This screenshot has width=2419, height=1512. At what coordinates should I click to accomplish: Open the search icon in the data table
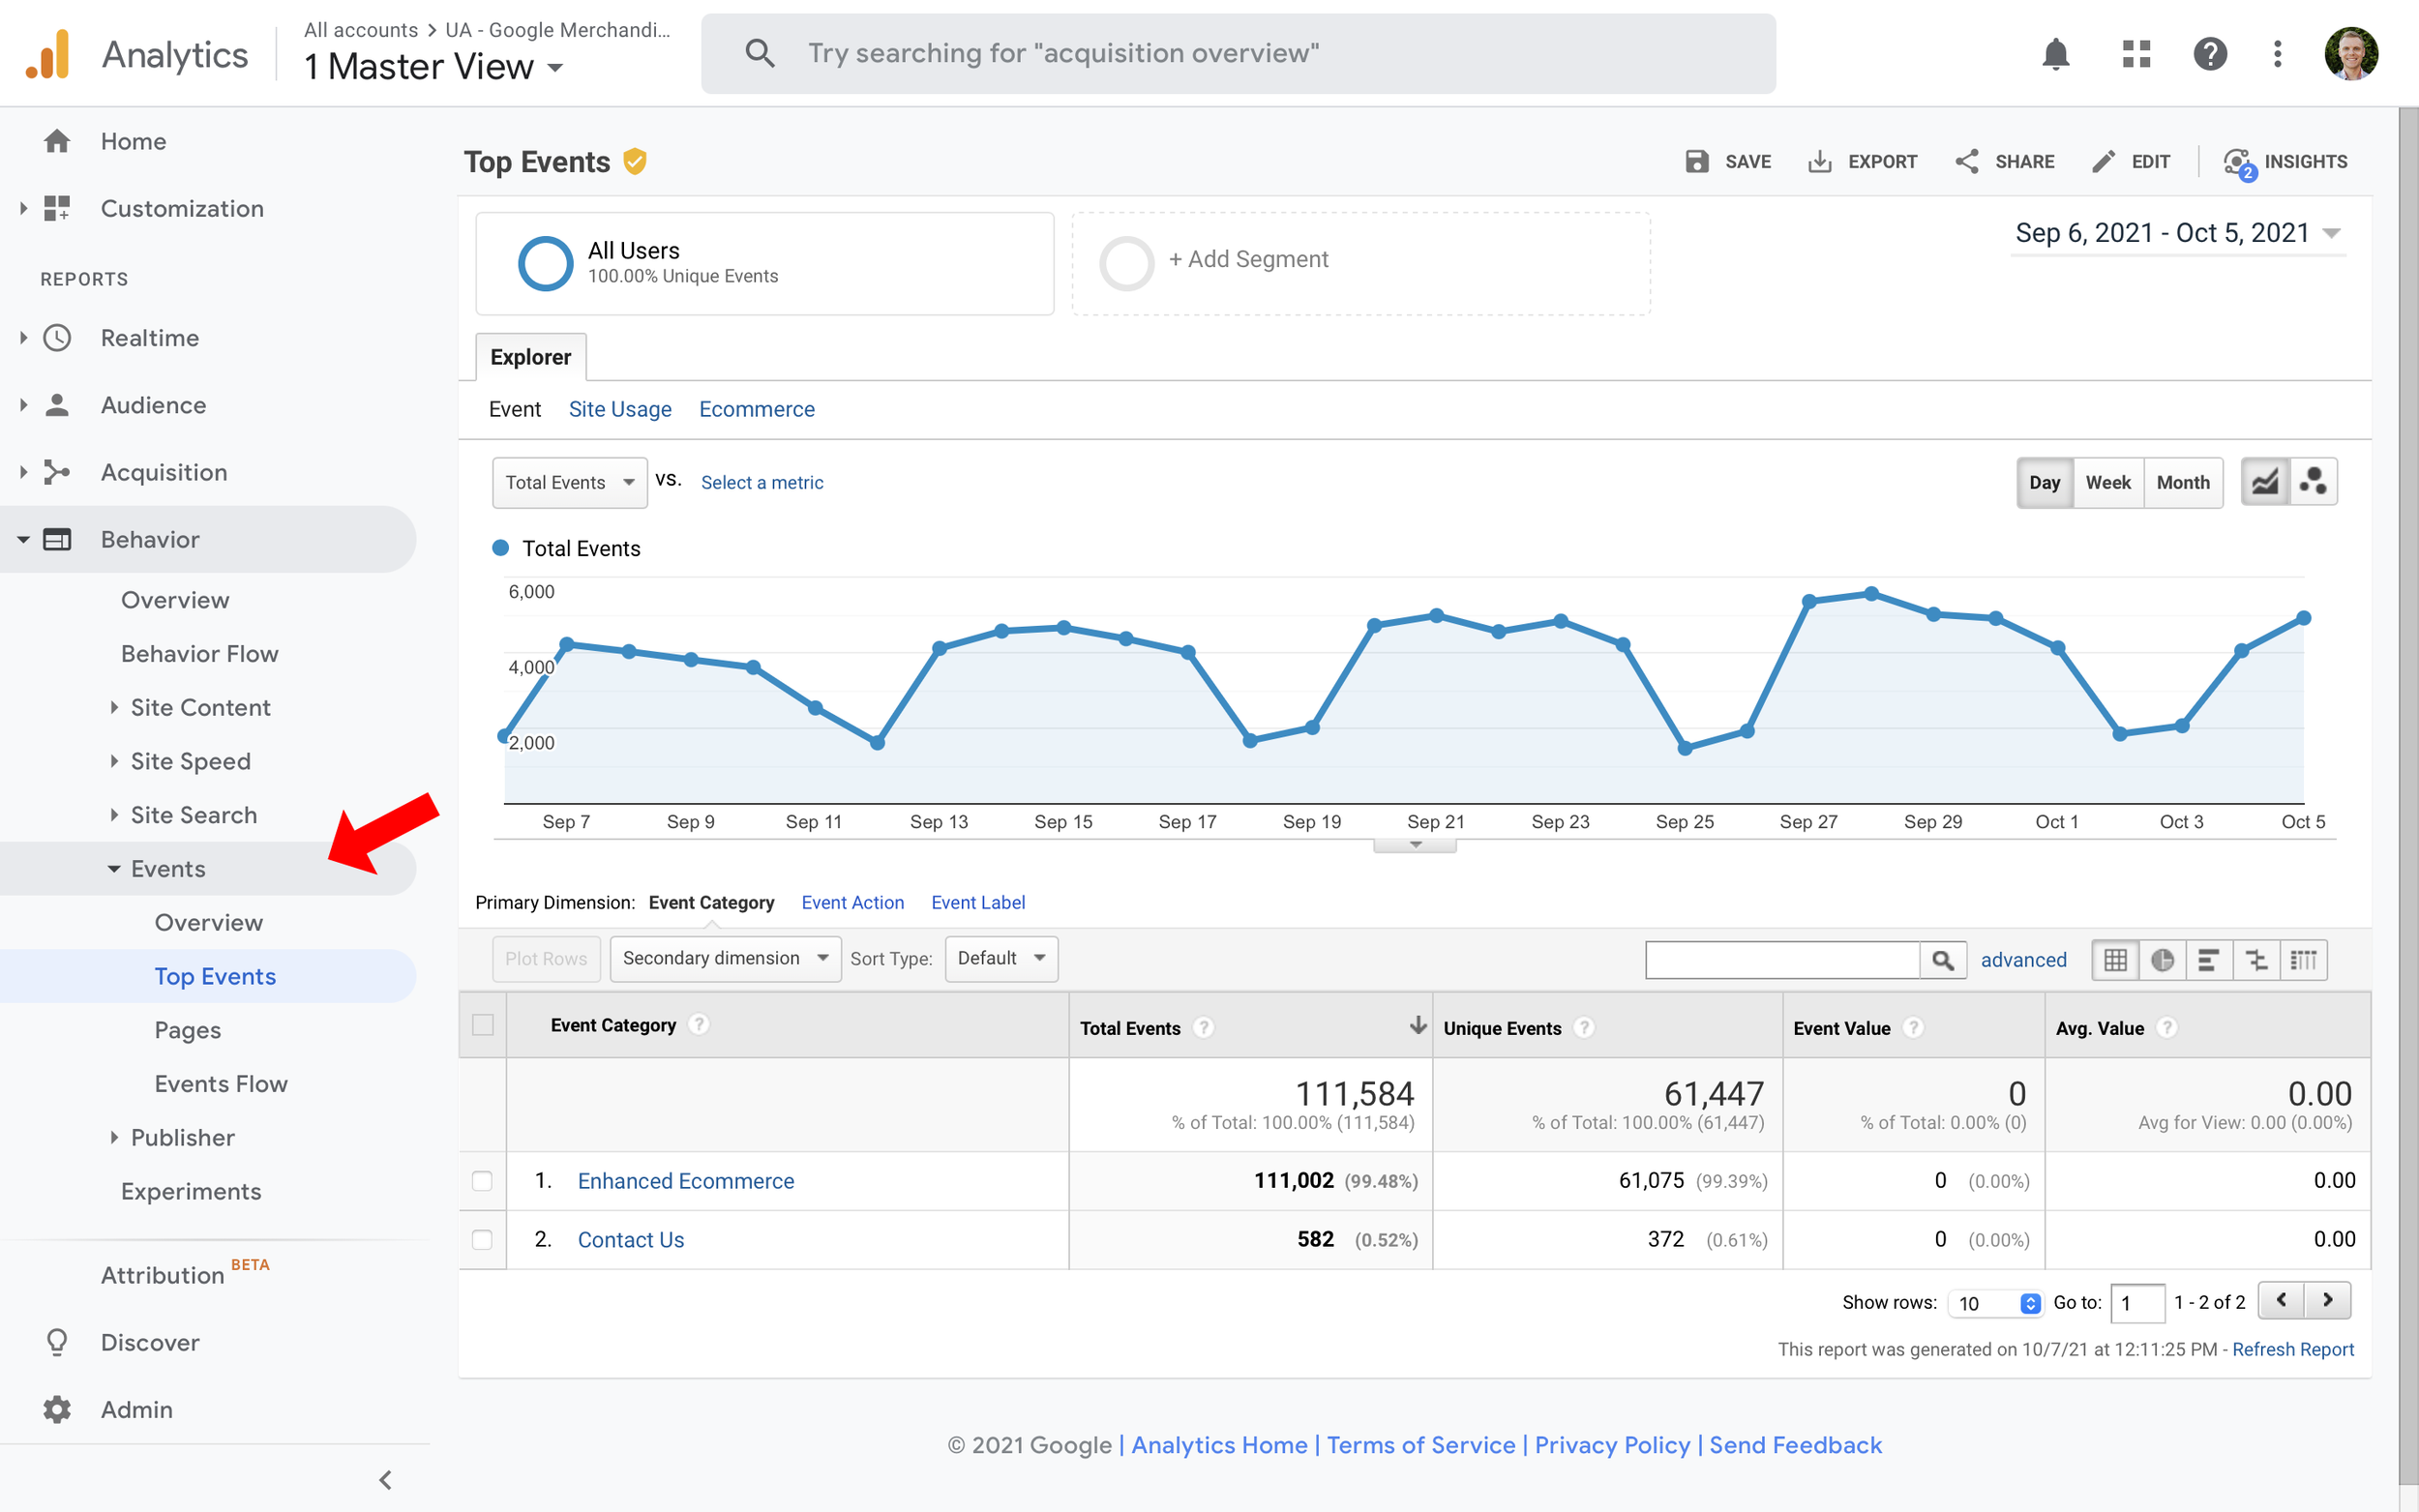(1944, 959)
